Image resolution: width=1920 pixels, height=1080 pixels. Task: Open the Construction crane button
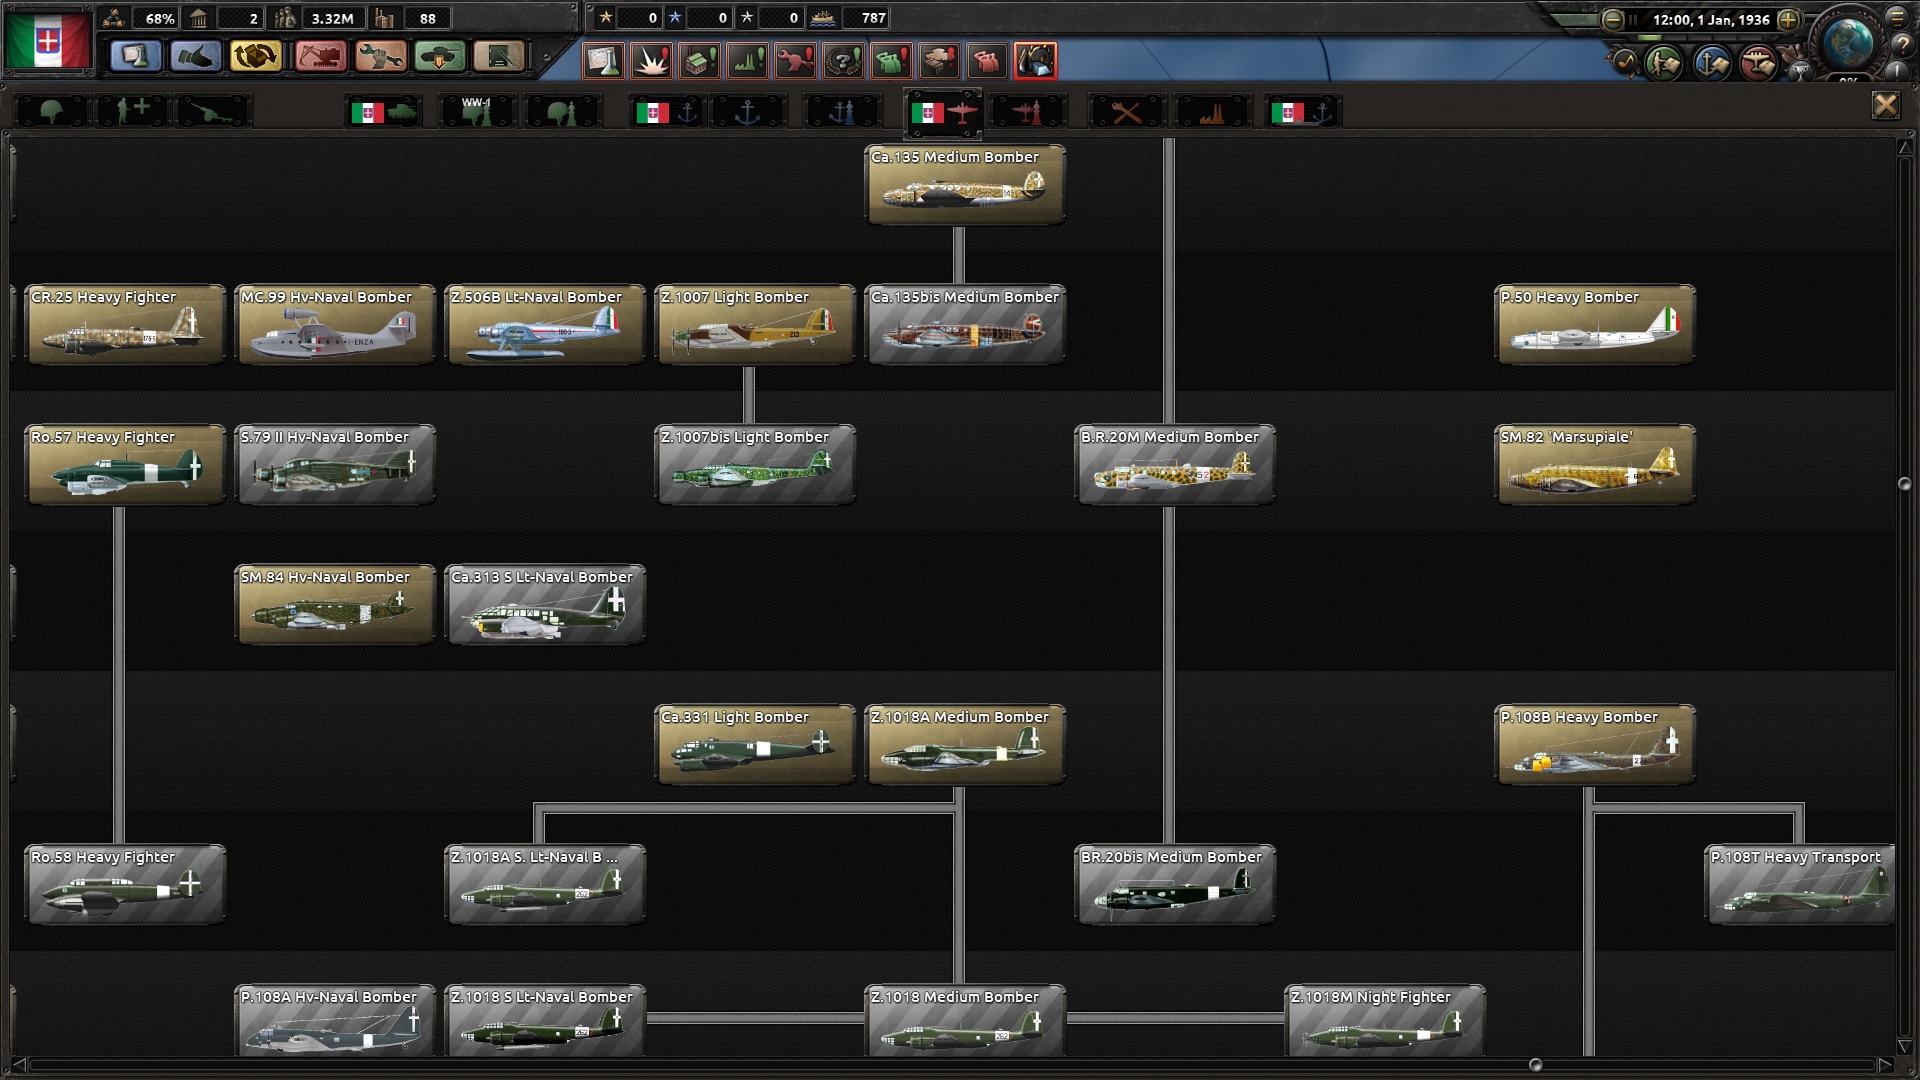pos(320,57)
